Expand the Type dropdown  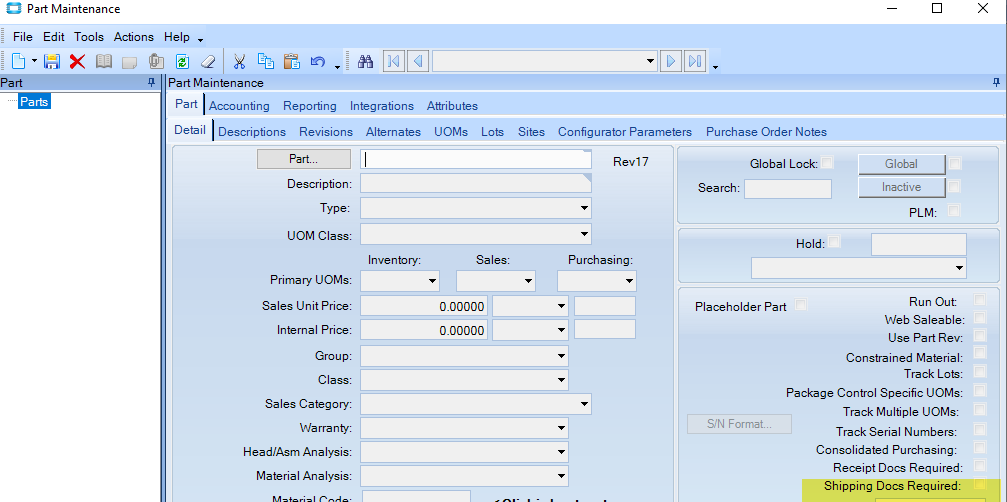pos(583,208)
